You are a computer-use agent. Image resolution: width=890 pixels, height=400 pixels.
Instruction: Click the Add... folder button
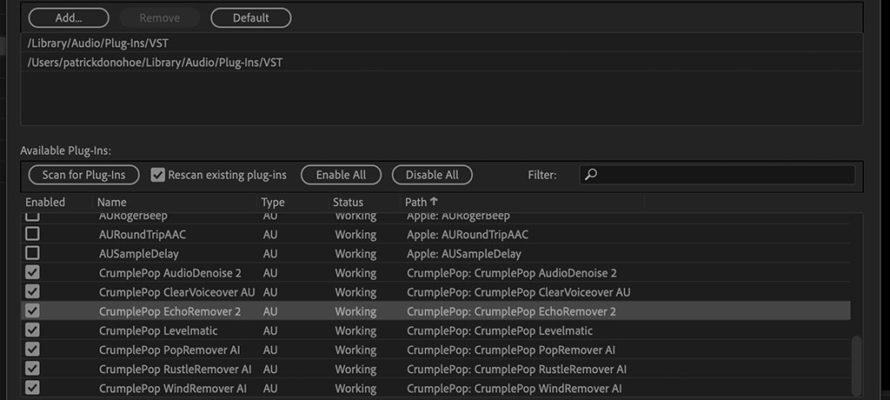tap(68, 18)
